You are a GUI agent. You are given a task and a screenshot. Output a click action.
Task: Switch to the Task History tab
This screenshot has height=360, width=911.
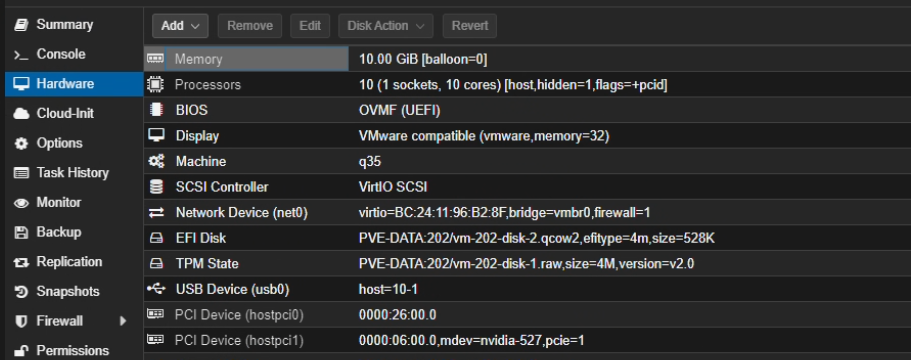[73, 172]
